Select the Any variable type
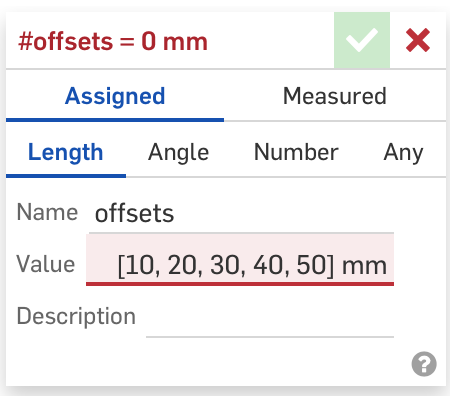This screenshot has height=396, width=450. click(403, 152)
